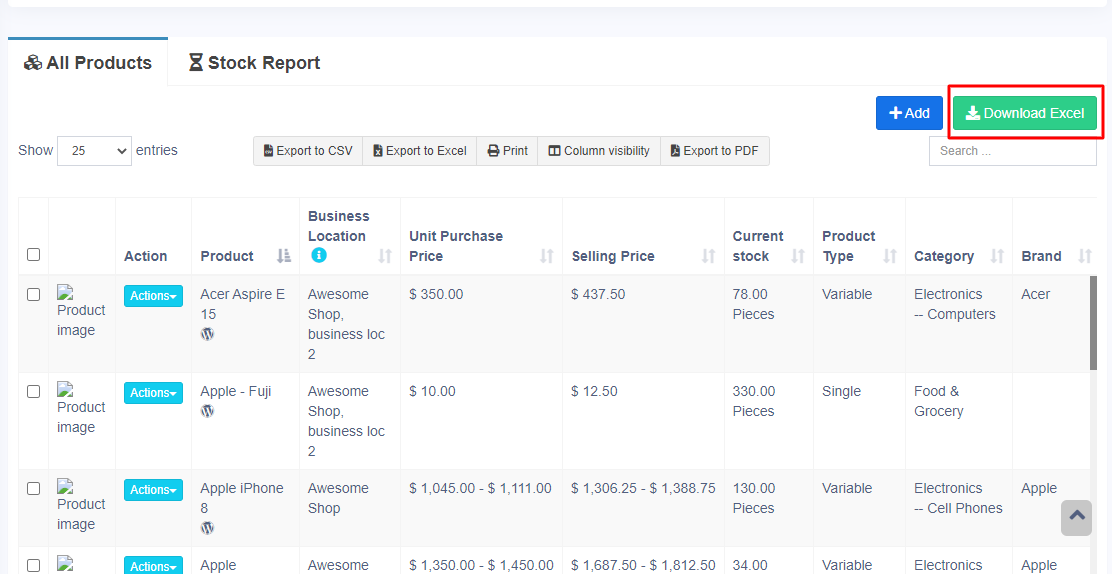
Task: Sort by Product column sort icon
Action: (x=284, y=256)
